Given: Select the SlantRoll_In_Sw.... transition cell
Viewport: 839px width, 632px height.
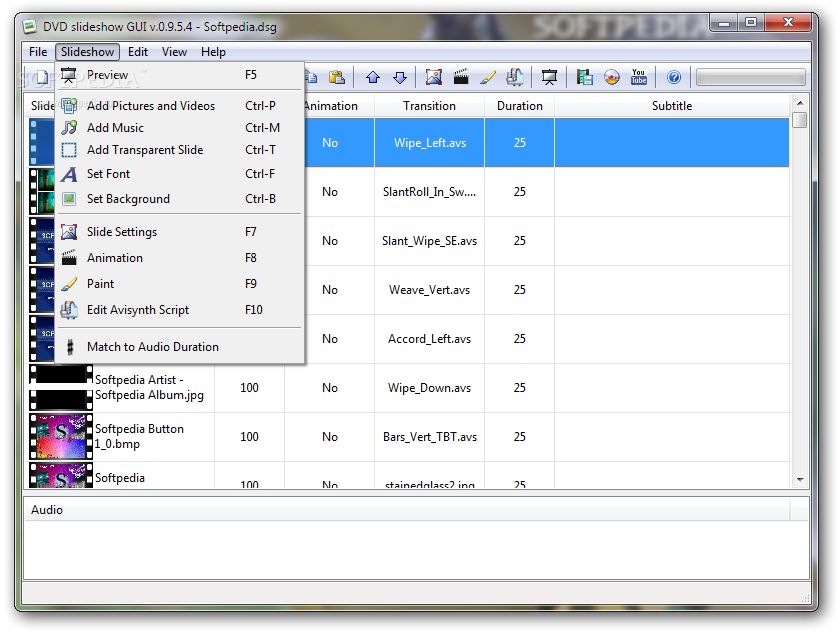Looking at the screenshot, I should coord(430,192).
